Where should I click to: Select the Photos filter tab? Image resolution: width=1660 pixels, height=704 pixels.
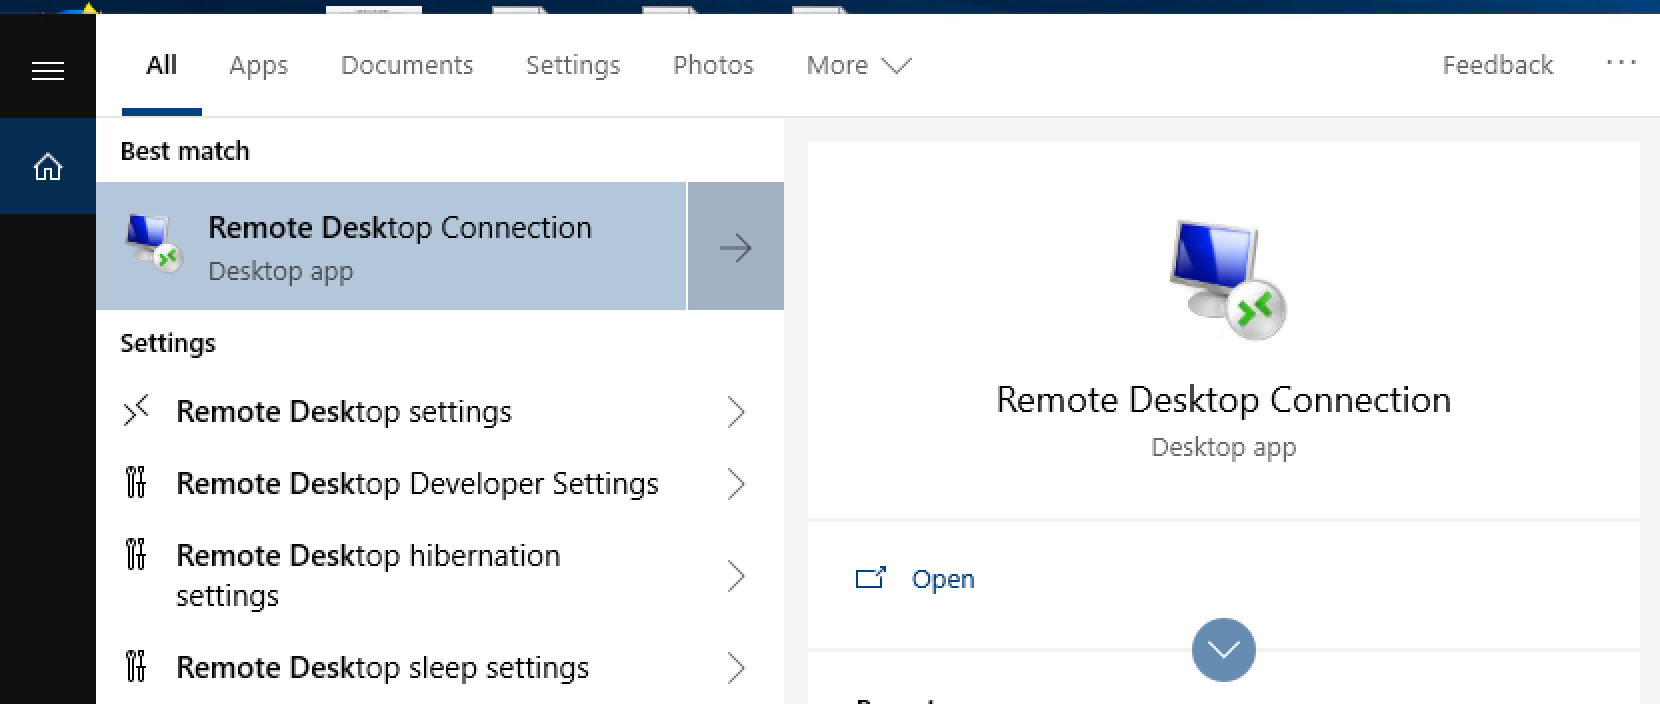(713, 66)
